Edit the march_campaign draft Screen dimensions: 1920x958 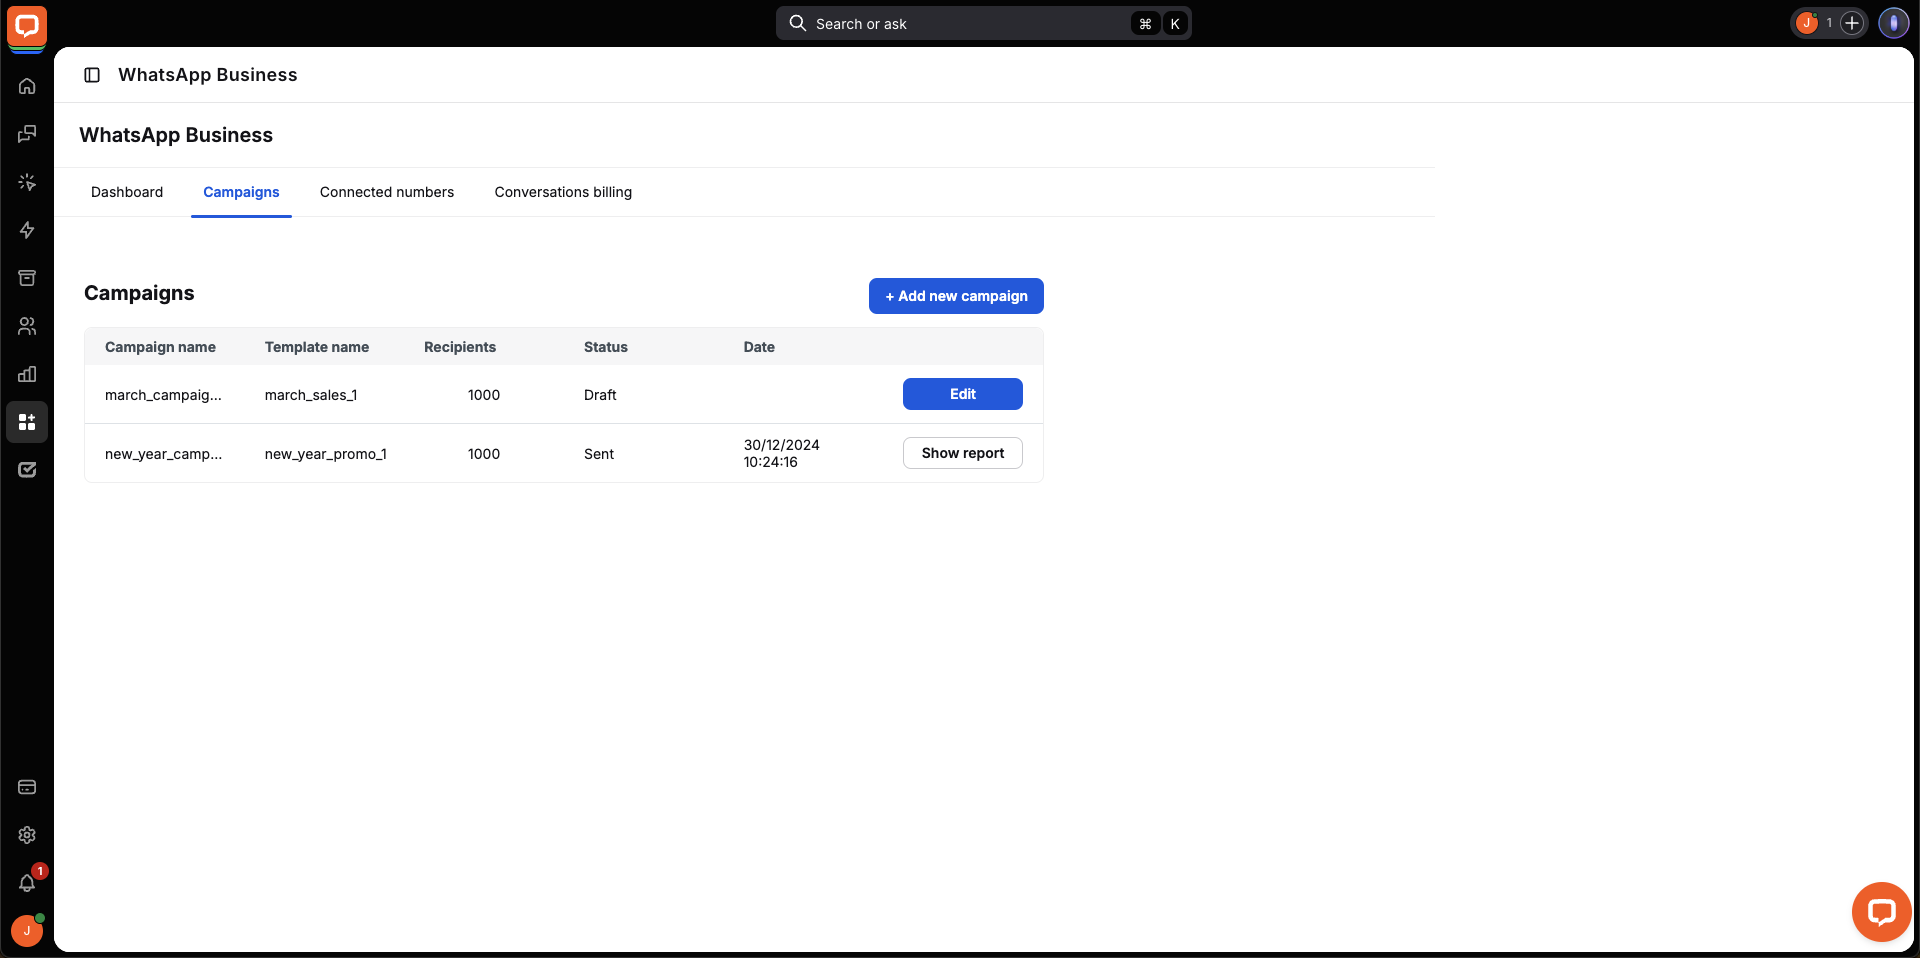tap(963, 394)
